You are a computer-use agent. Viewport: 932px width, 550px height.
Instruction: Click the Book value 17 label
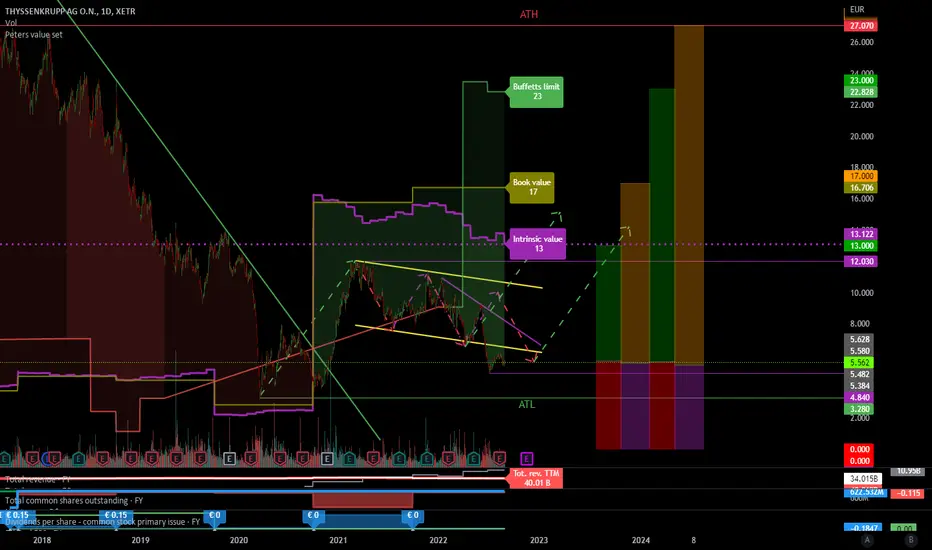[531, 187]
